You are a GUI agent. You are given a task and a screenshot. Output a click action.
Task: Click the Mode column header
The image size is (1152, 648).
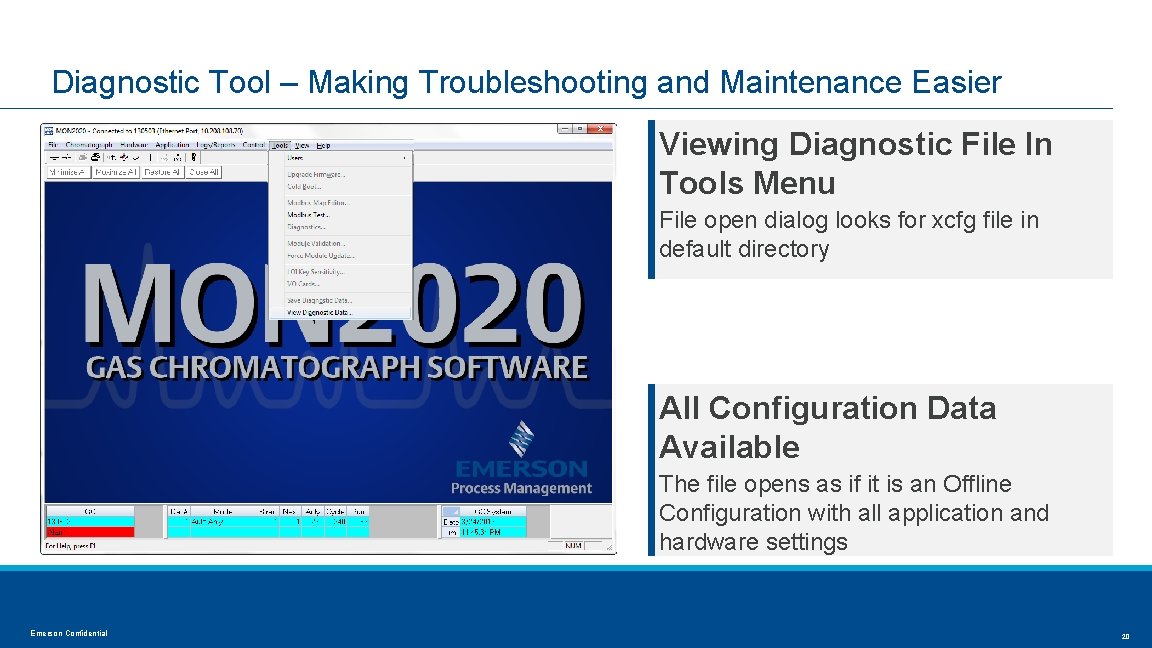pos(223,511)
